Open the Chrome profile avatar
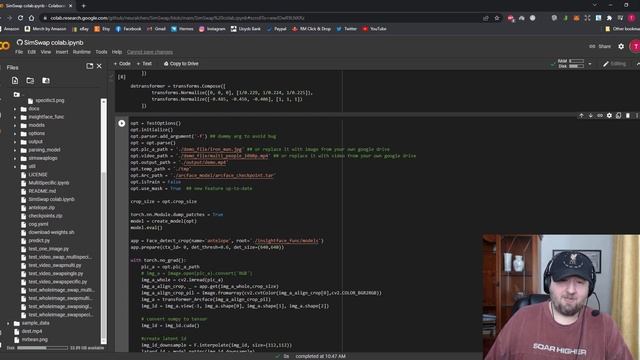This screenshot has height=360, width=640. point(632,18)
